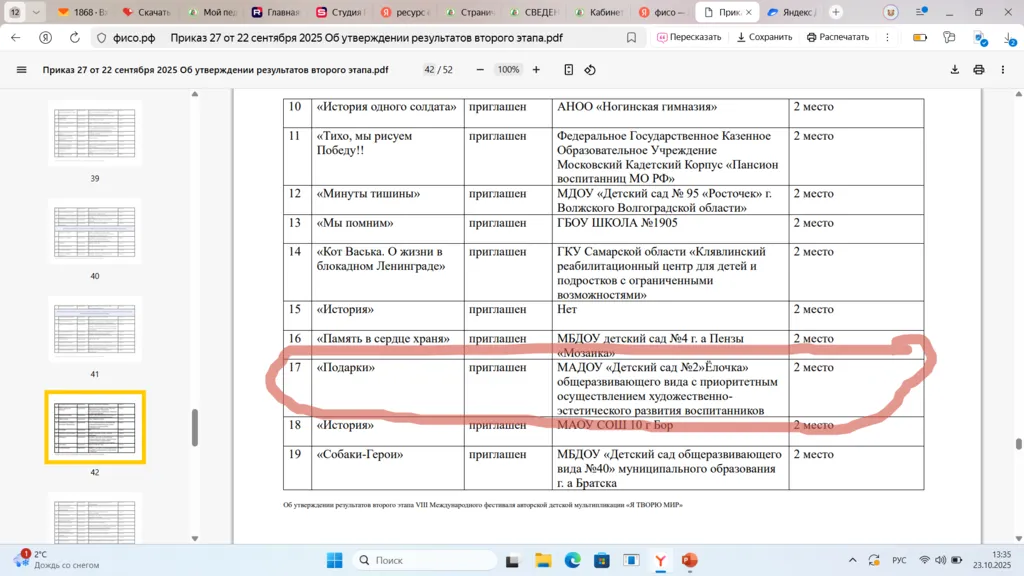The image size is (1024, 576).
Task: Click the Пересказать button
Action: (689, 37)
